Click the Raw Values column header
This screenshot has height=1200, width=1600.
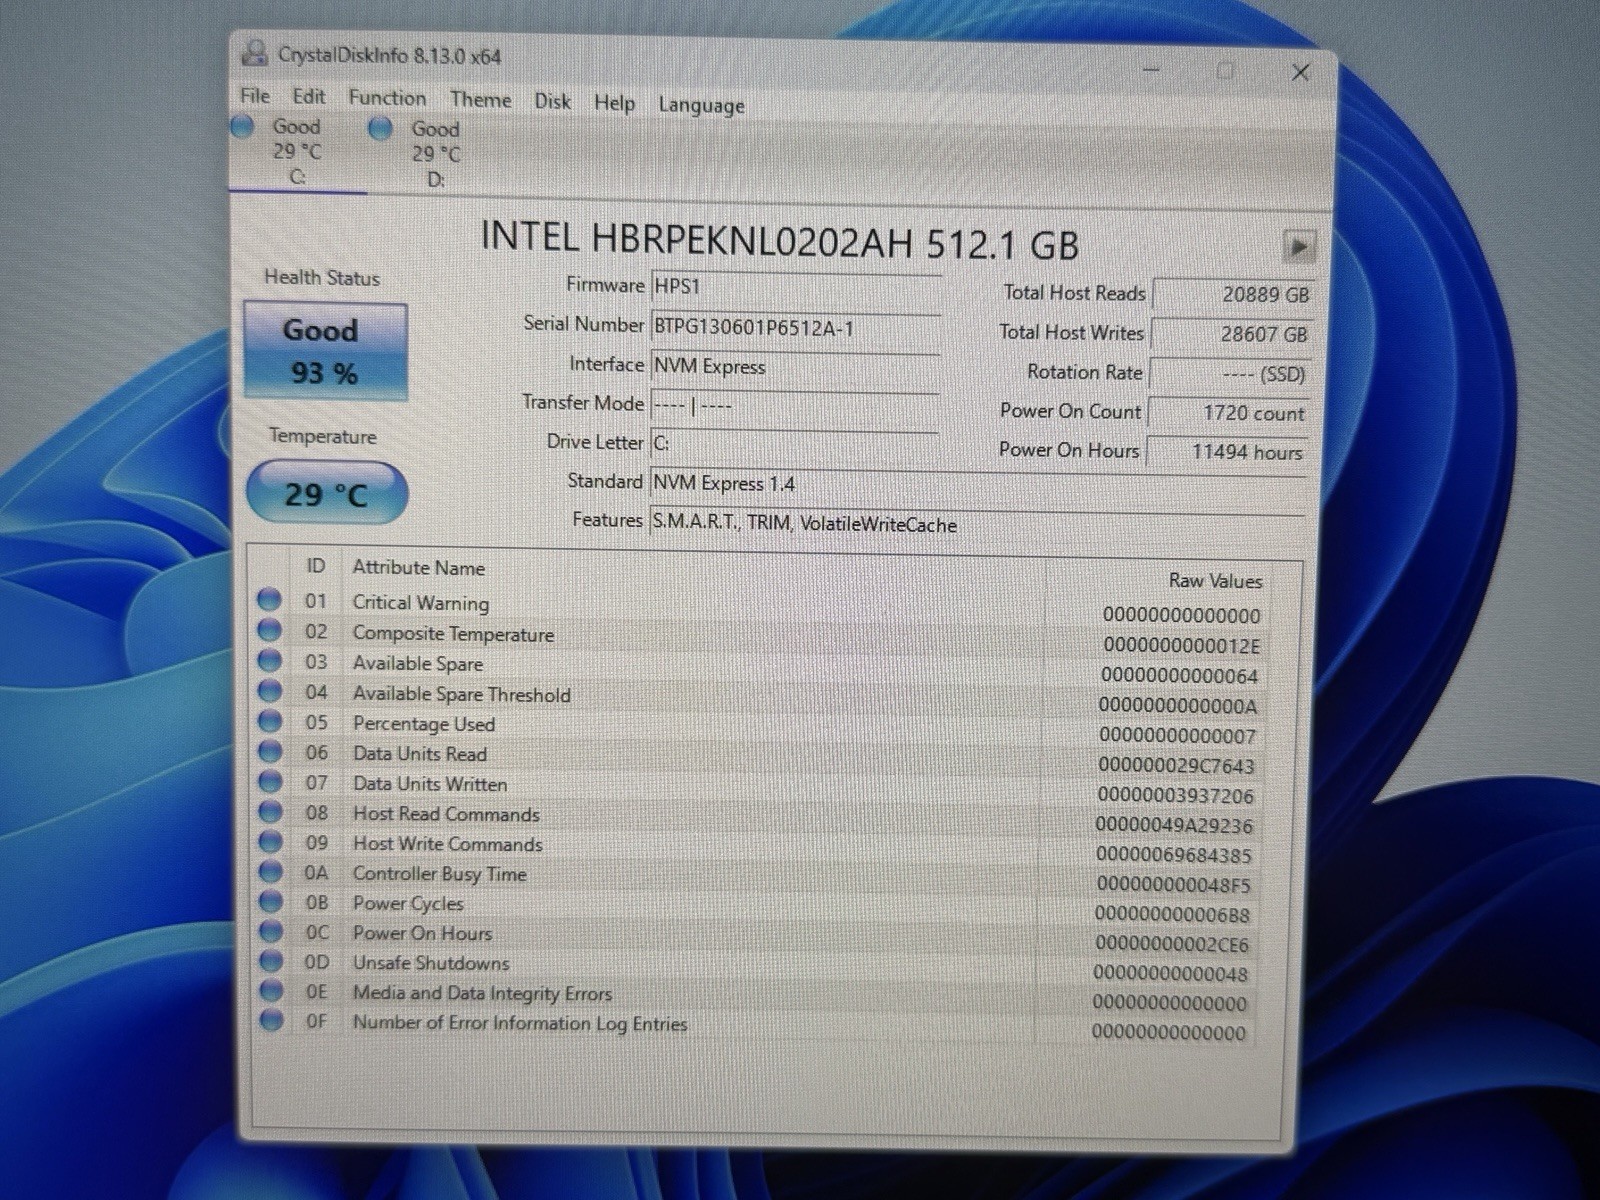coord(1215,581)
